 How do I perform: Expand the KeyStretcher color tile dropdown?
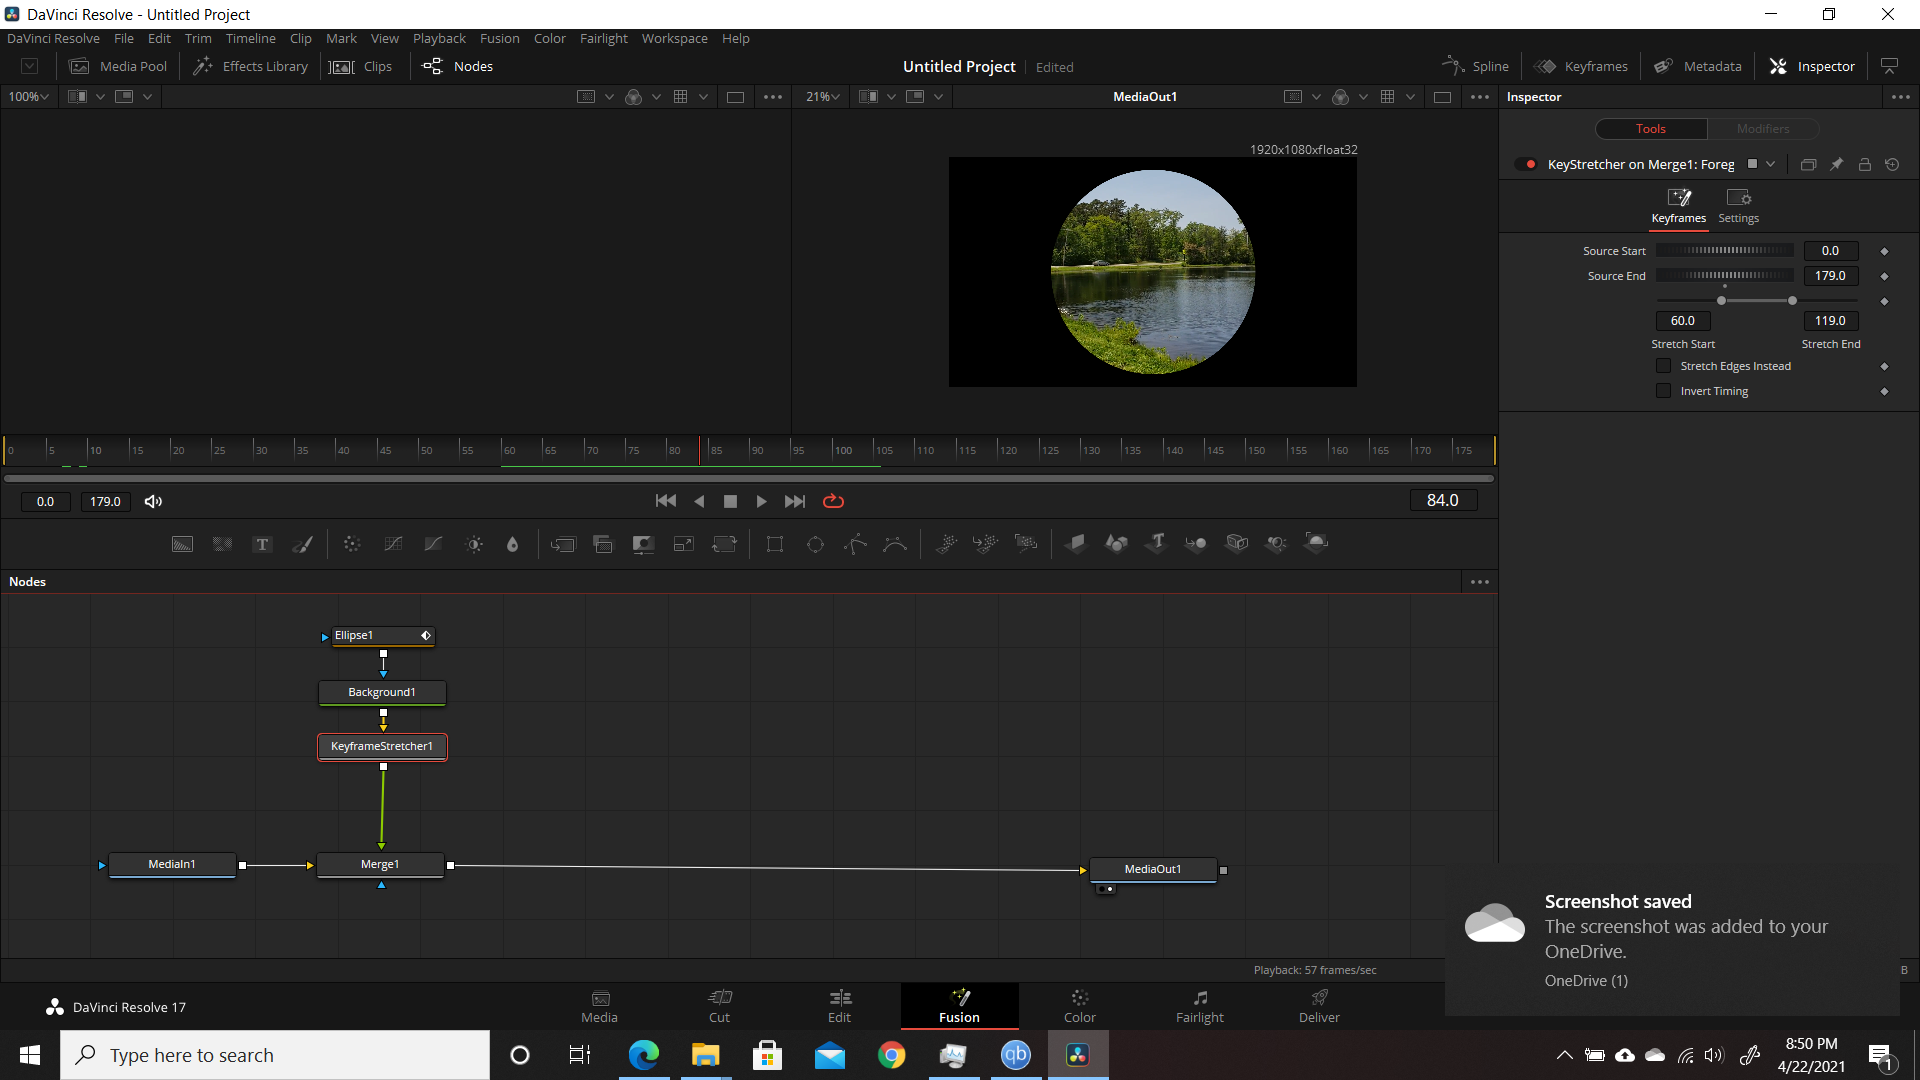click(x=1770, y=164)
